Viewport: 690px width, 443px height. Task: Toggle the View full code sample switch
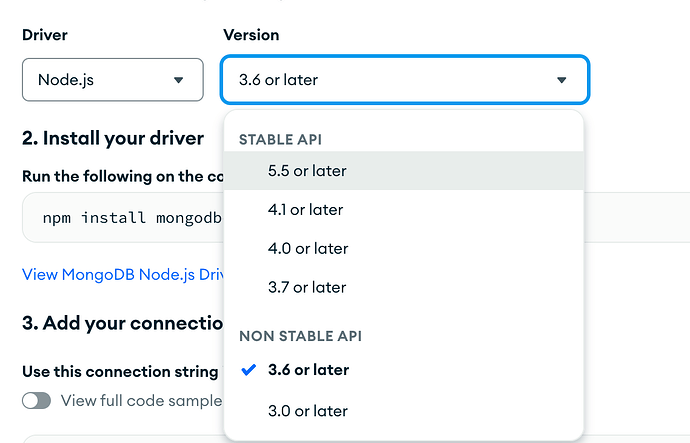coord(37,400)
